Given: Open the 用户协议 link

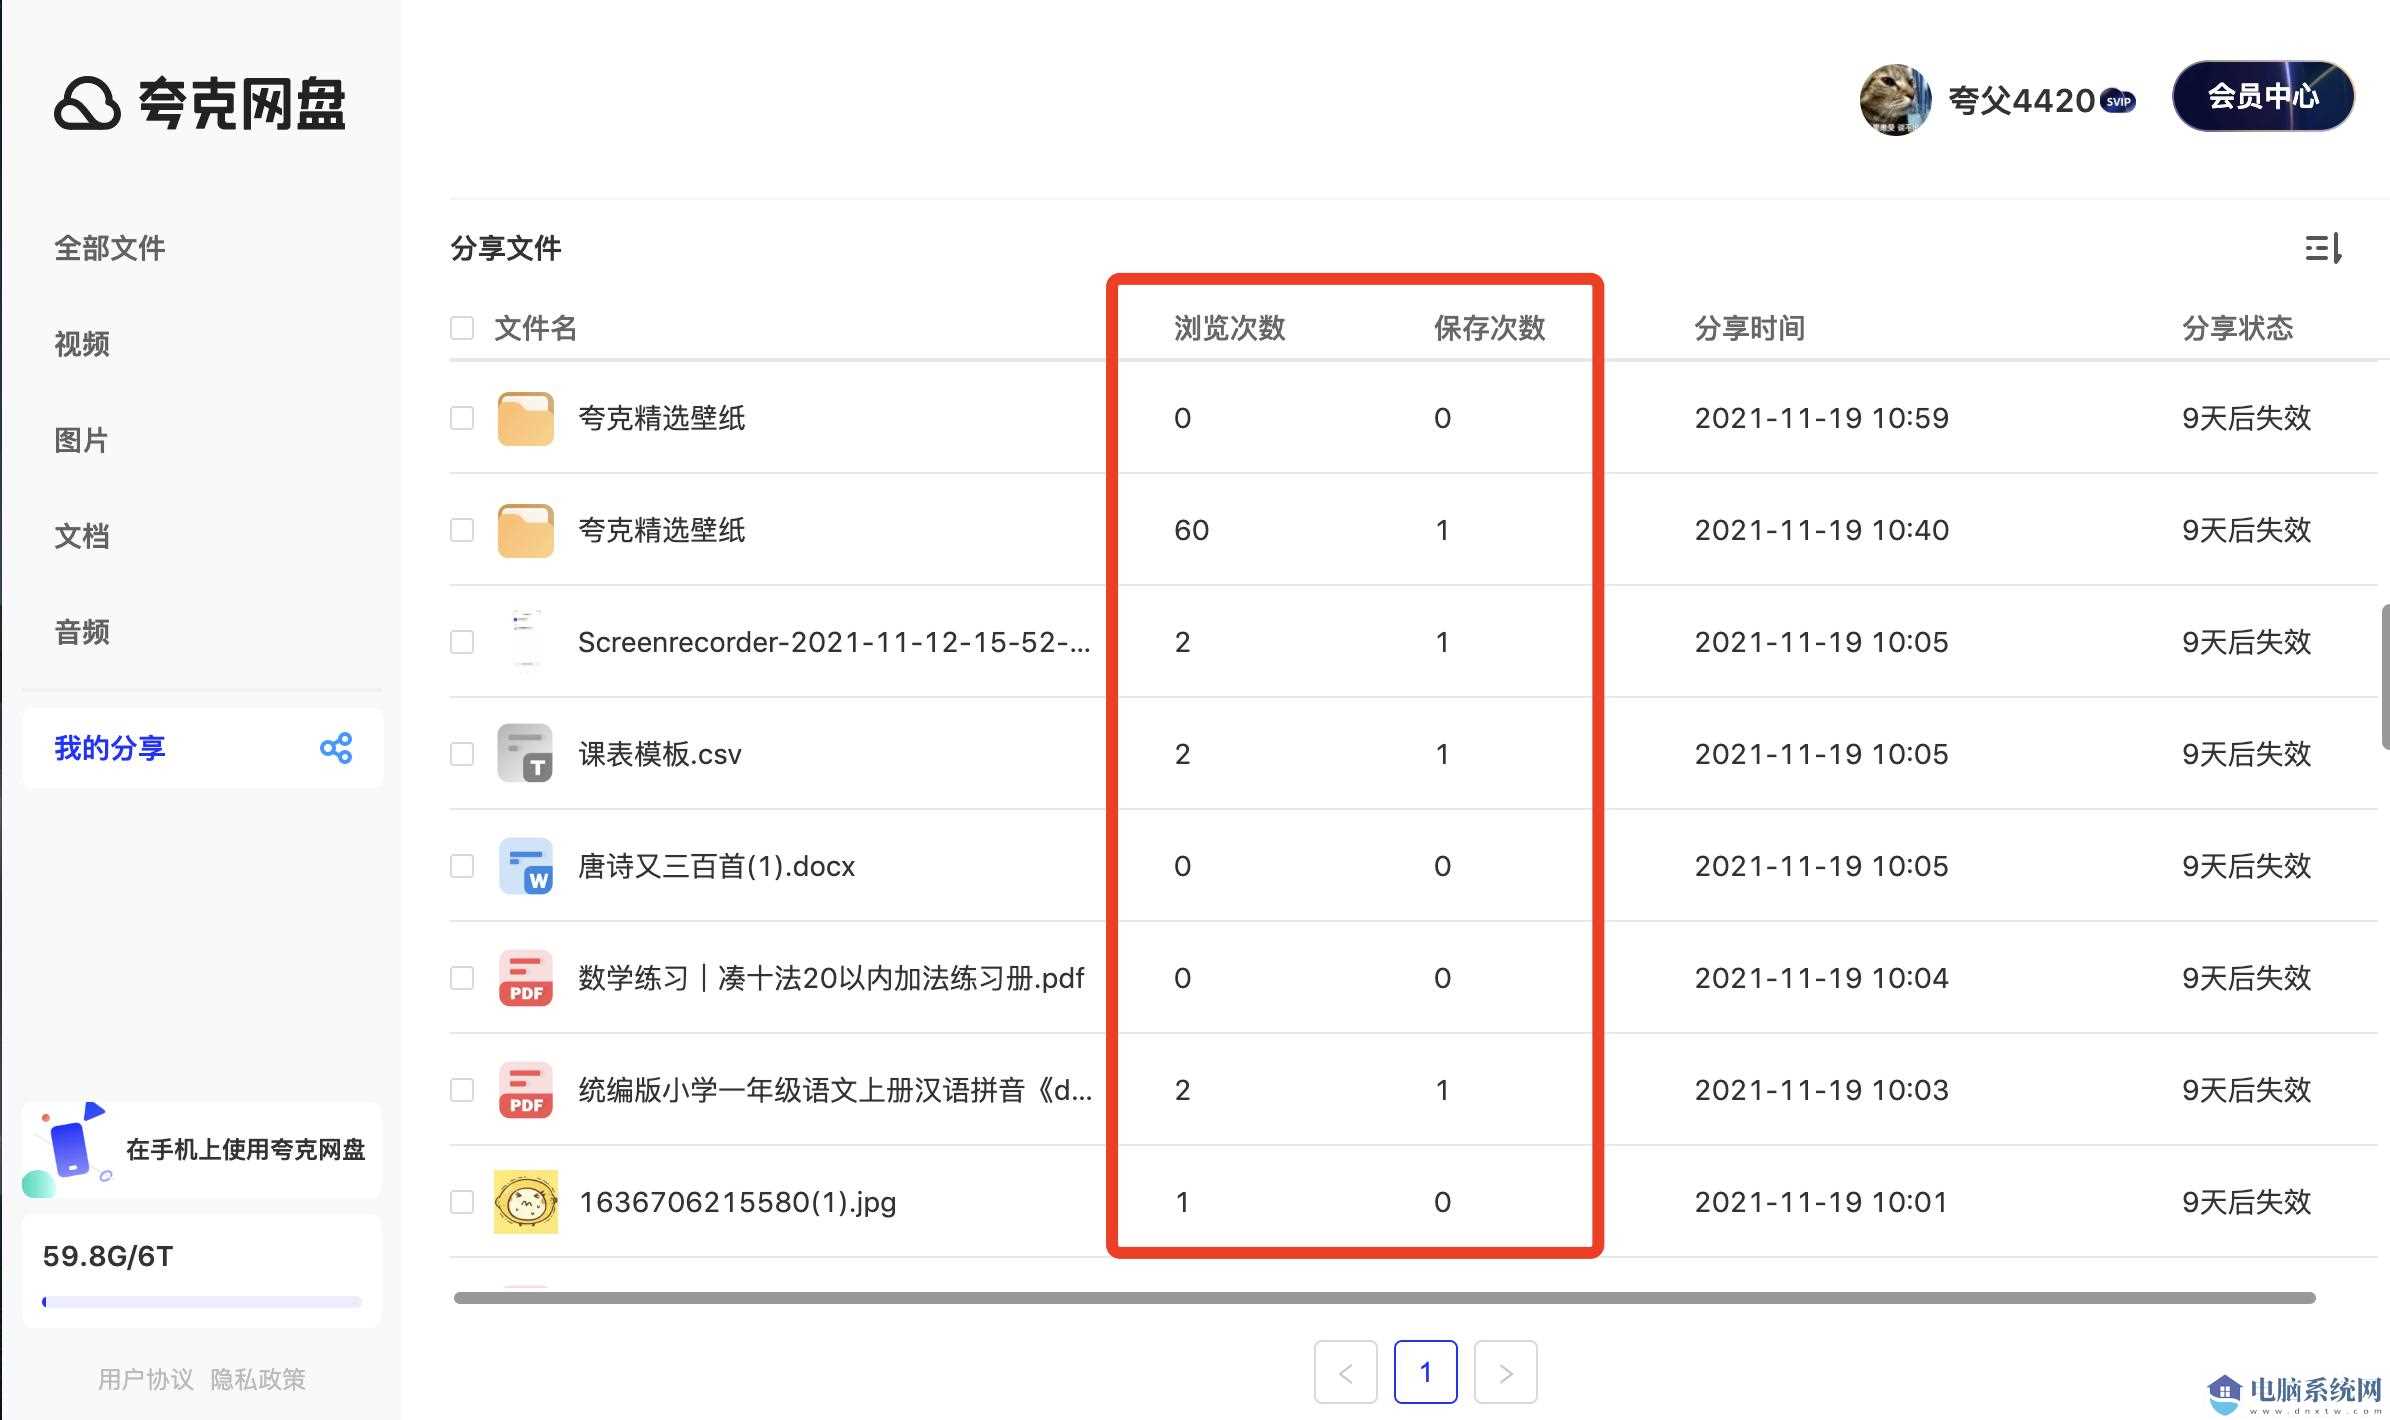Looking at the screenshot, I should tap(146, 1380).
